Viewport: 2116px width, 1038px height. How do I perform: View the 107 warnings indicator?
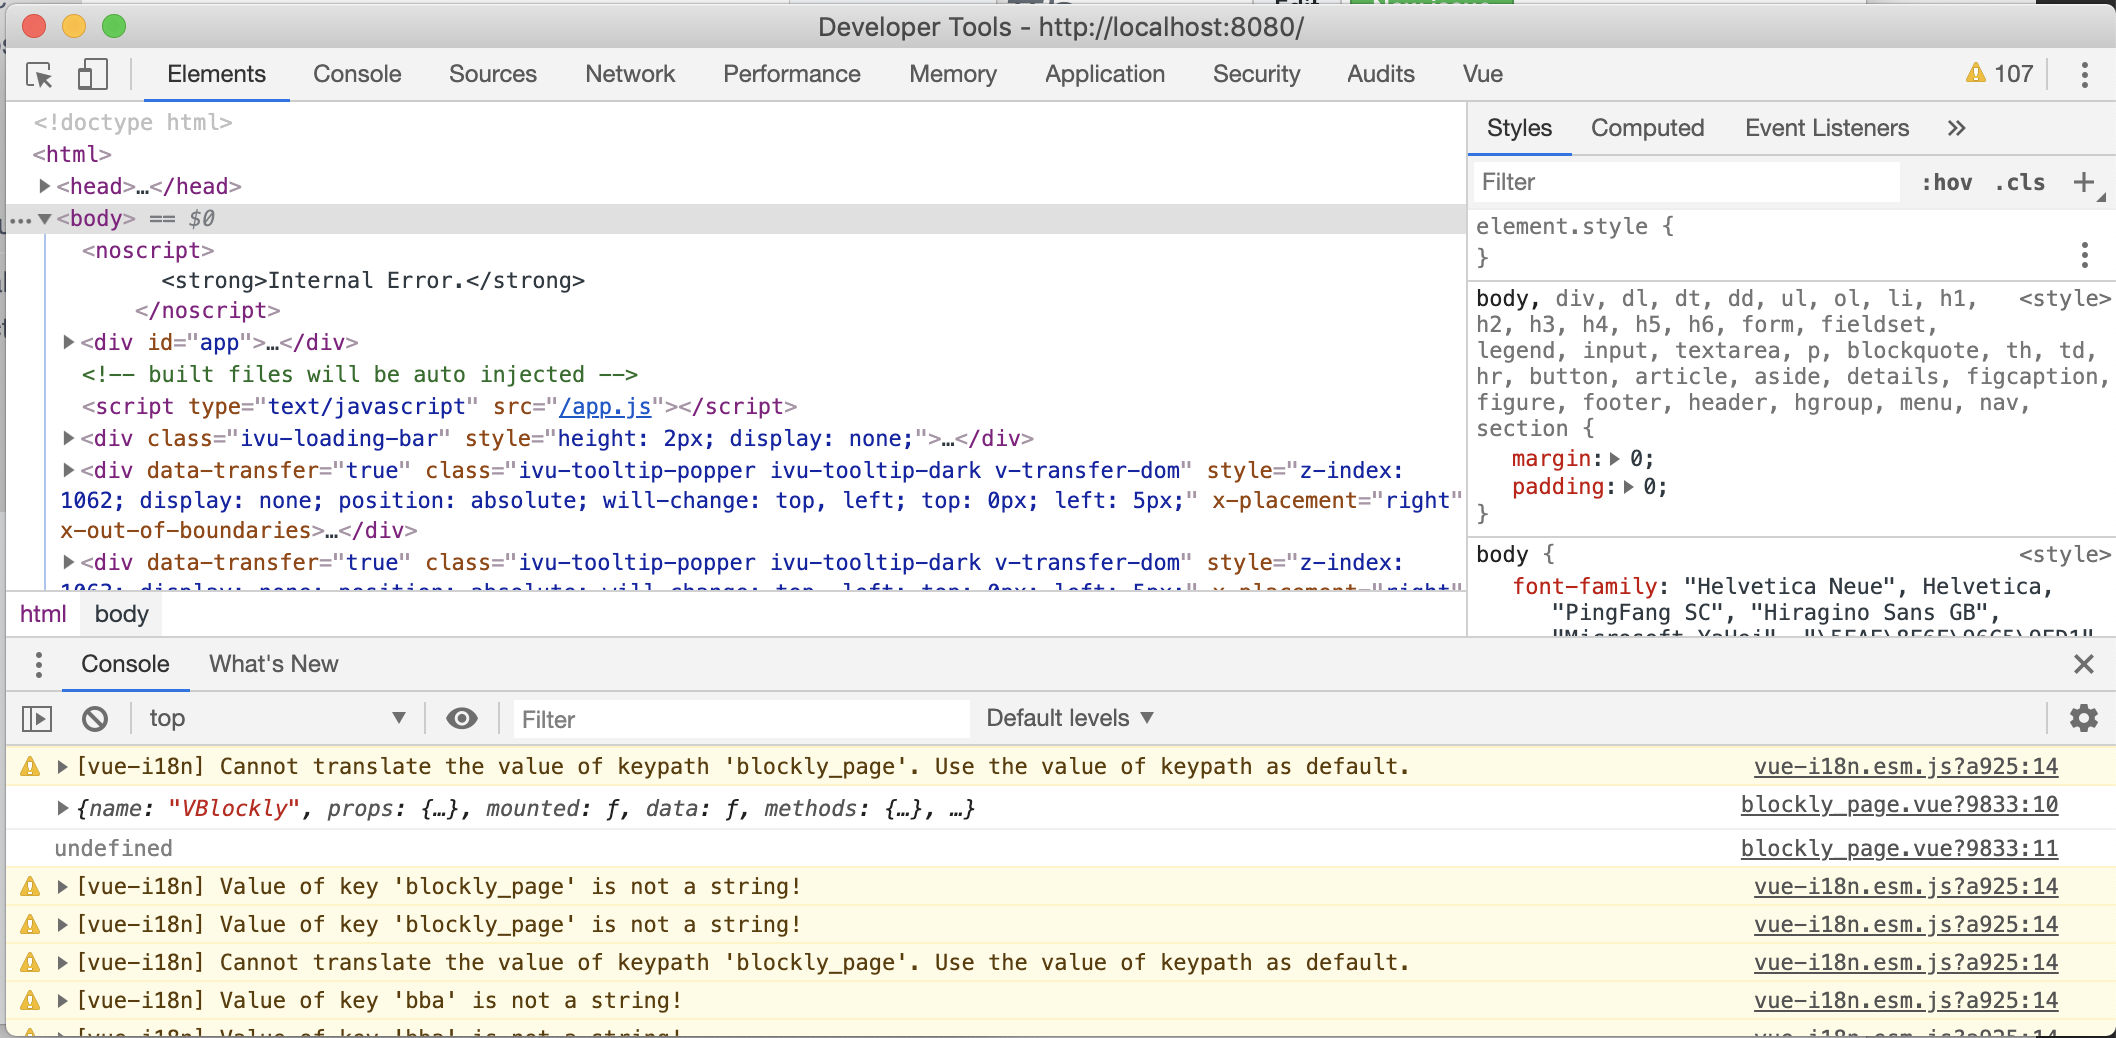click(1997, 73)
